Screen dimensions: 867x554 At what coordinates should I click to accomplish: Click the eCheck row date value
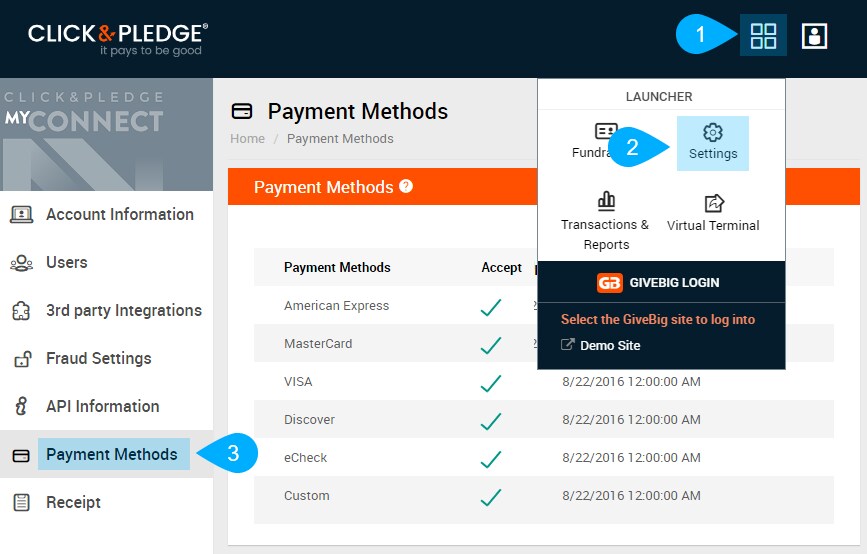(x=631, y=458)
